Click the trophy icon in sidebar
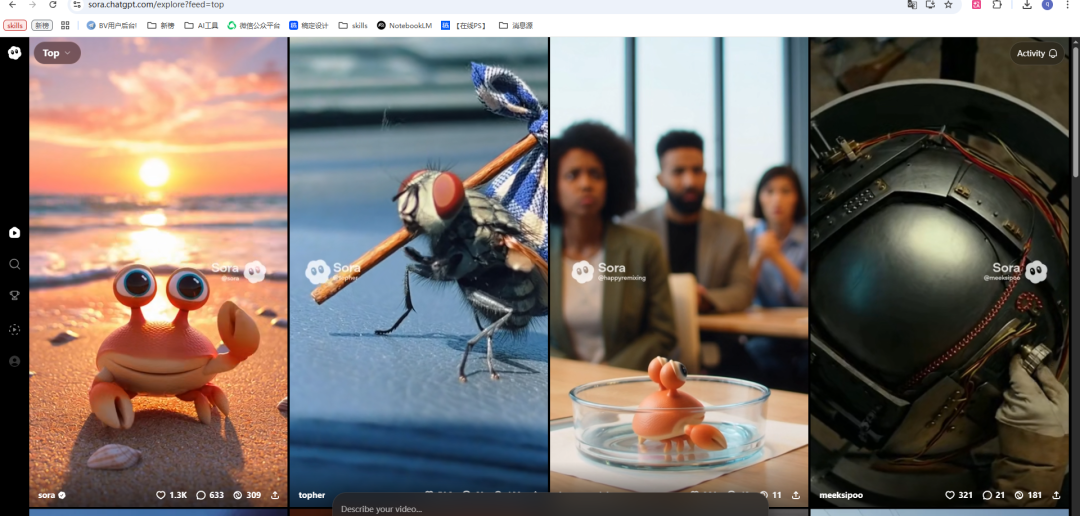Viewport: 1080px width, 516px height. pyautogui.click(x=14, y=296)
